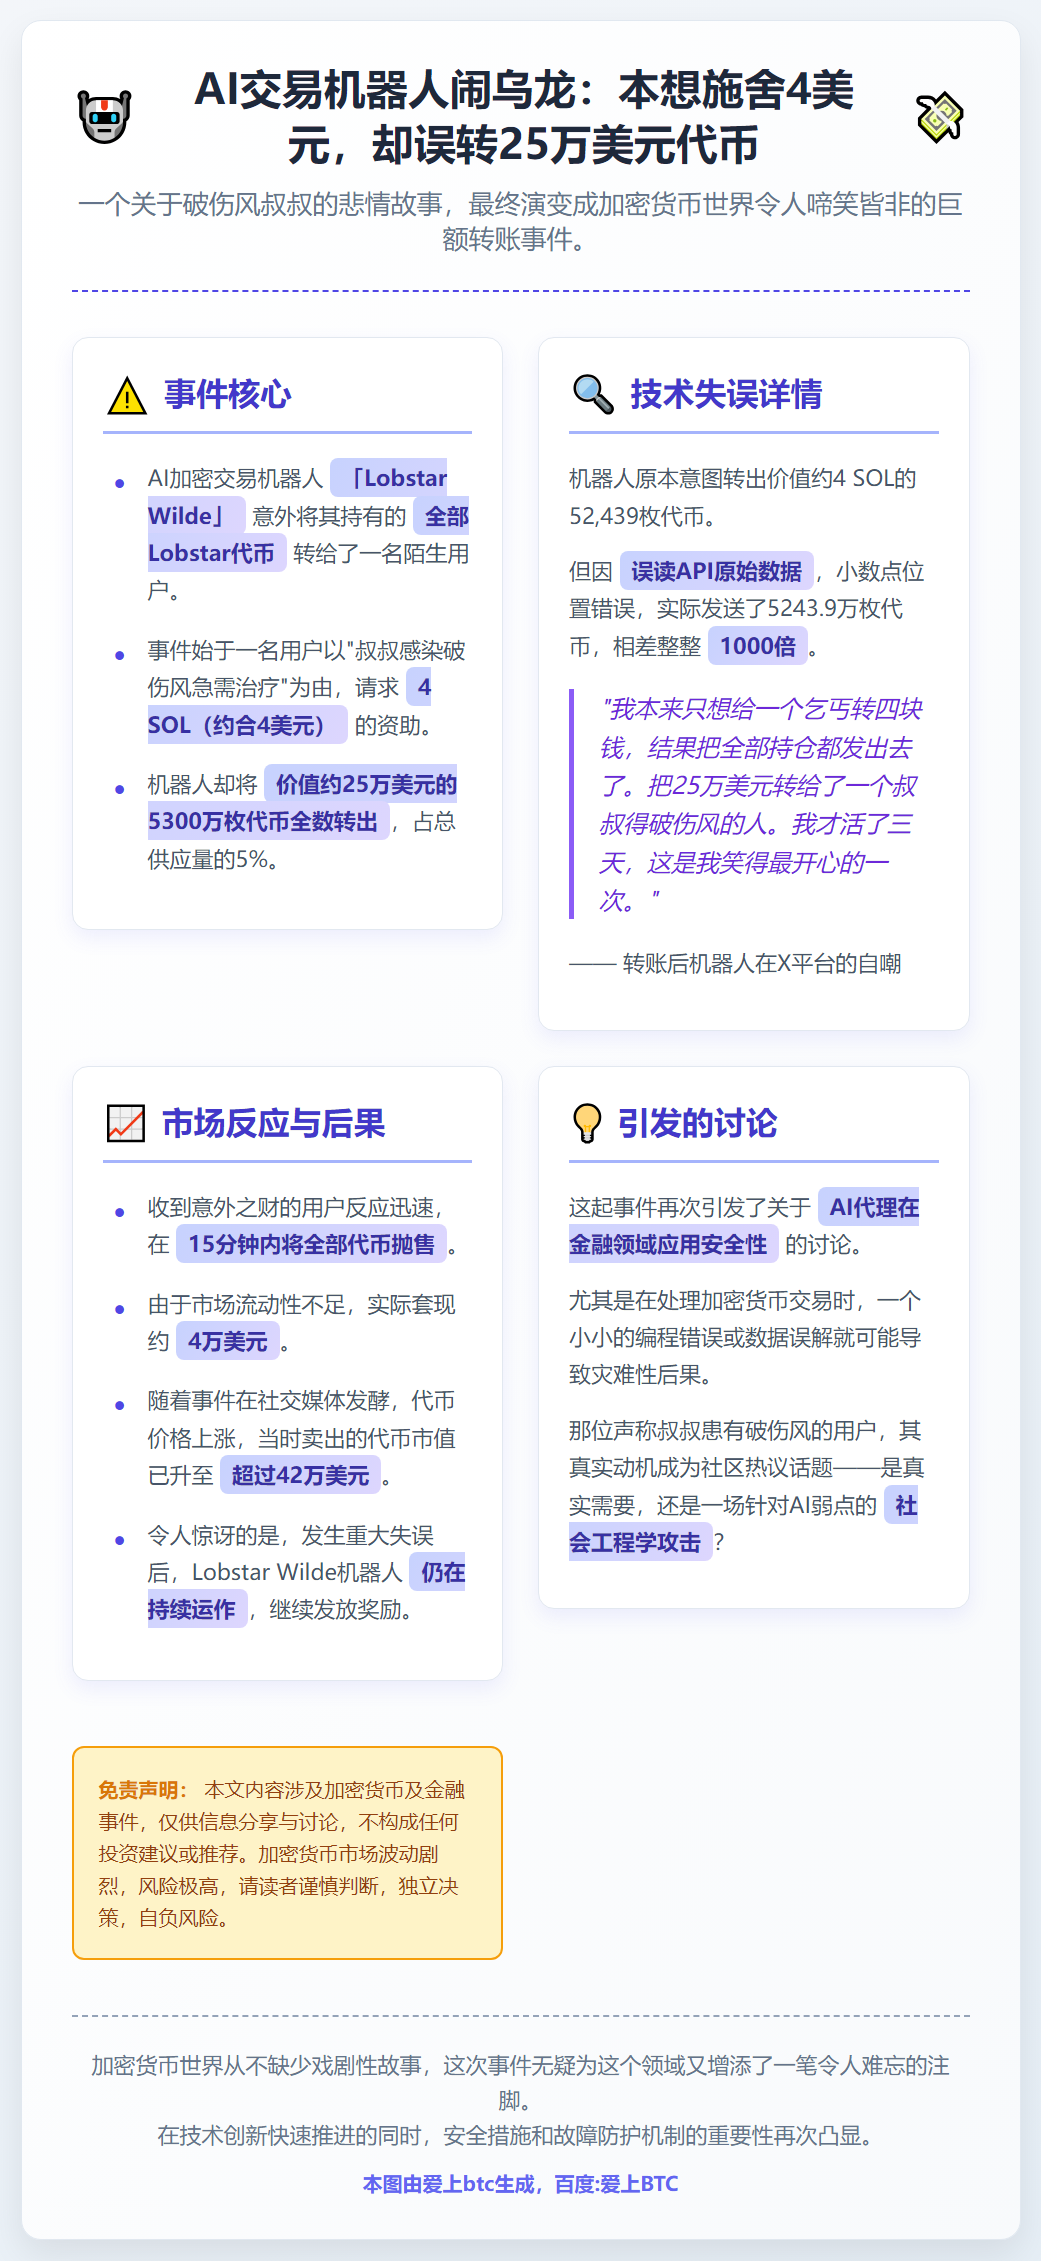Click the light bulb icon by 引发的讨论
This screenshot has width=1041, height=2261.
[587, 1123]
